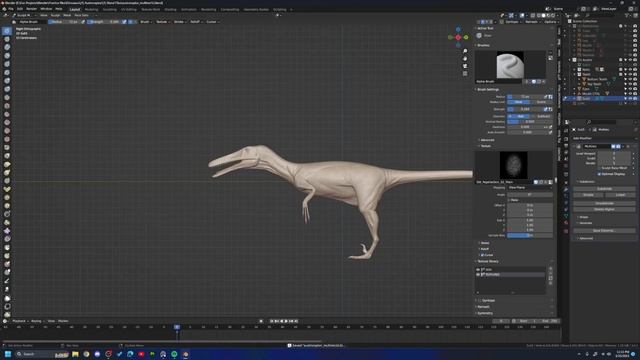Screen dimensions: 640x360
Task: Hide Bottom Teeth via its eye icon
Action: click(630, 79)
